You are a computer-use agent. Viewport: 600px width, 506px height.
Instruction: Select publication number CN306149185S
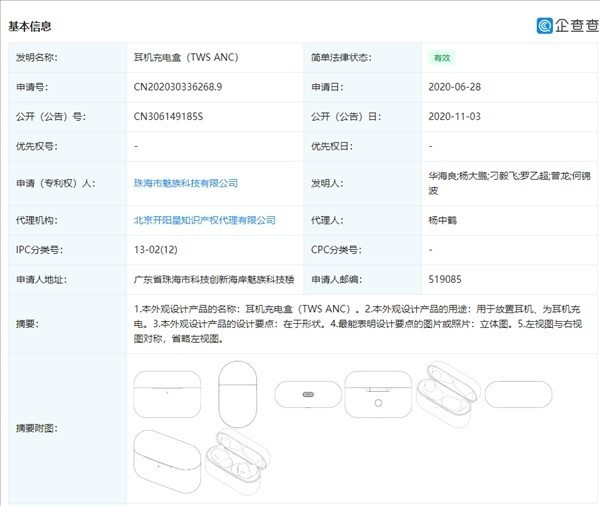pos(168,116)
